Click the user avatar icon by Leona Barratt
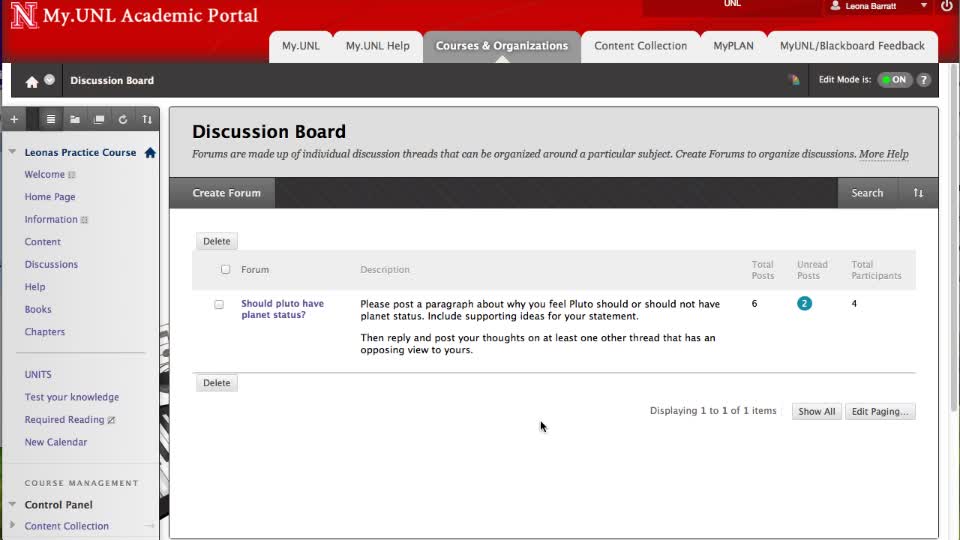The image size is (960, 540). [x=835, y=6]
